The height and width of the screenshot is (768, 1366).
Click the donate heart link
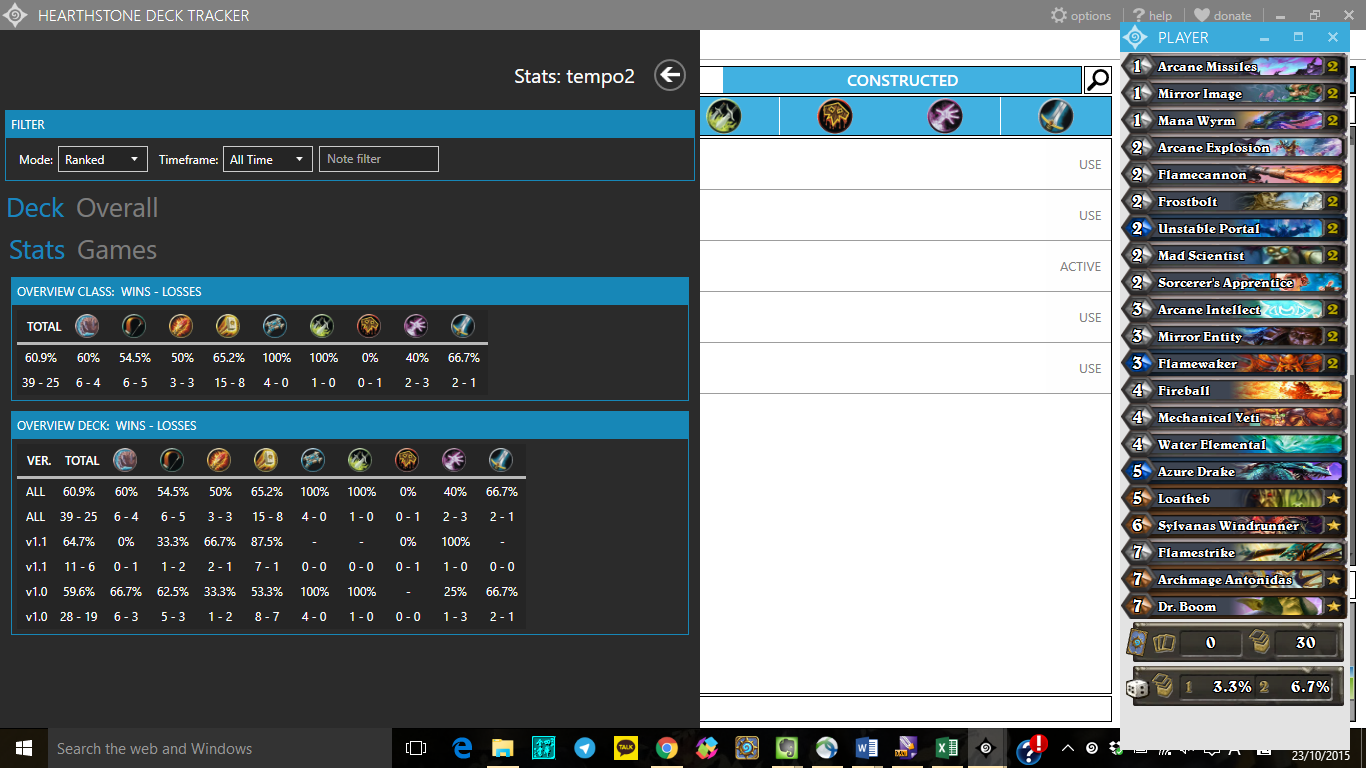point(1222,15)
